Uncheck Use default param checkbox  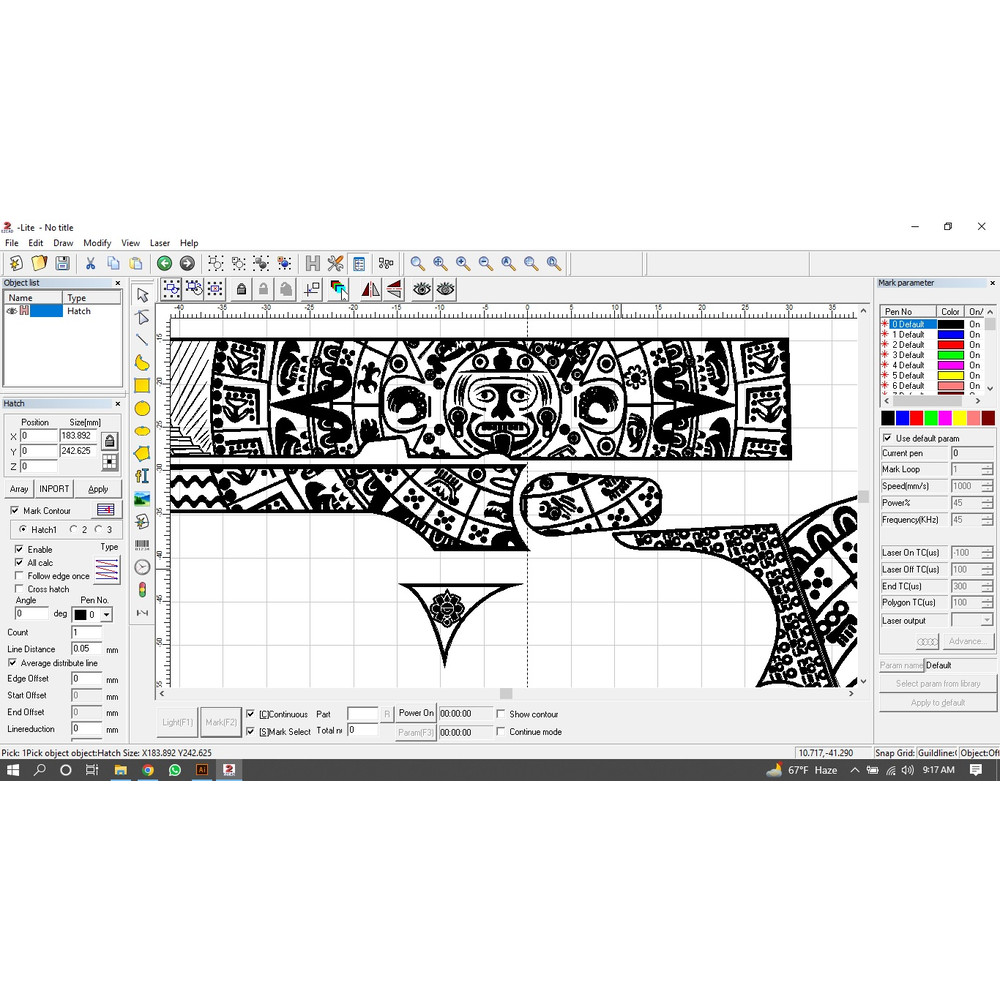point(887,438)
